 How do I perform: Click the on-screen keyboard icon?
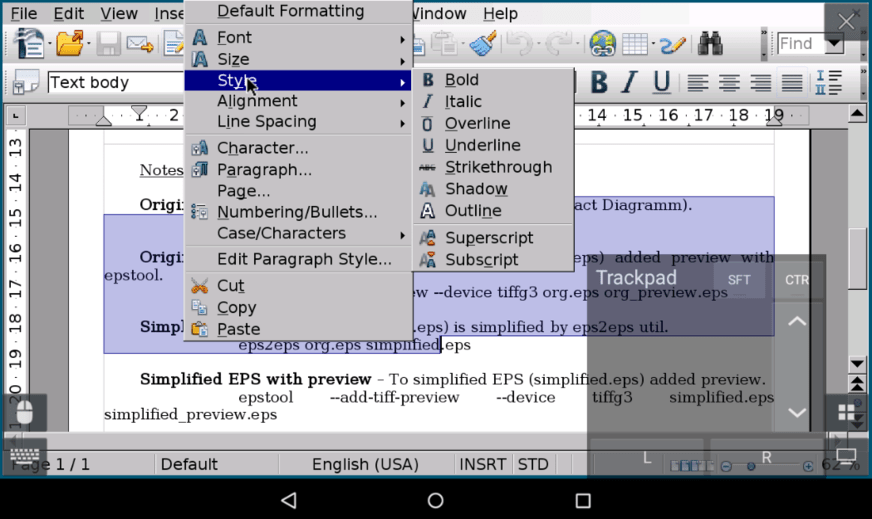click(25, 456)
